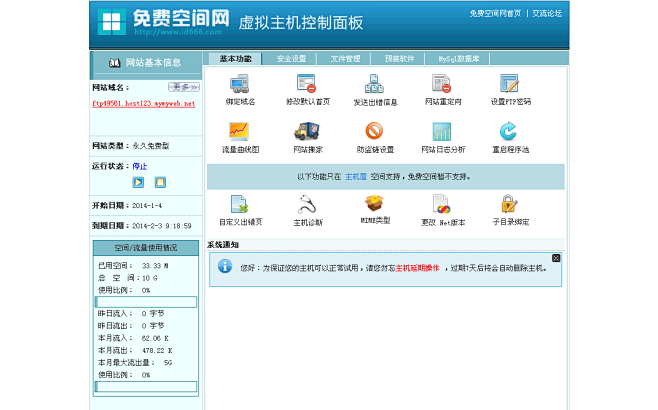
Task: Open the 绑定域名 domain binding icon
Action: point(240,85)
